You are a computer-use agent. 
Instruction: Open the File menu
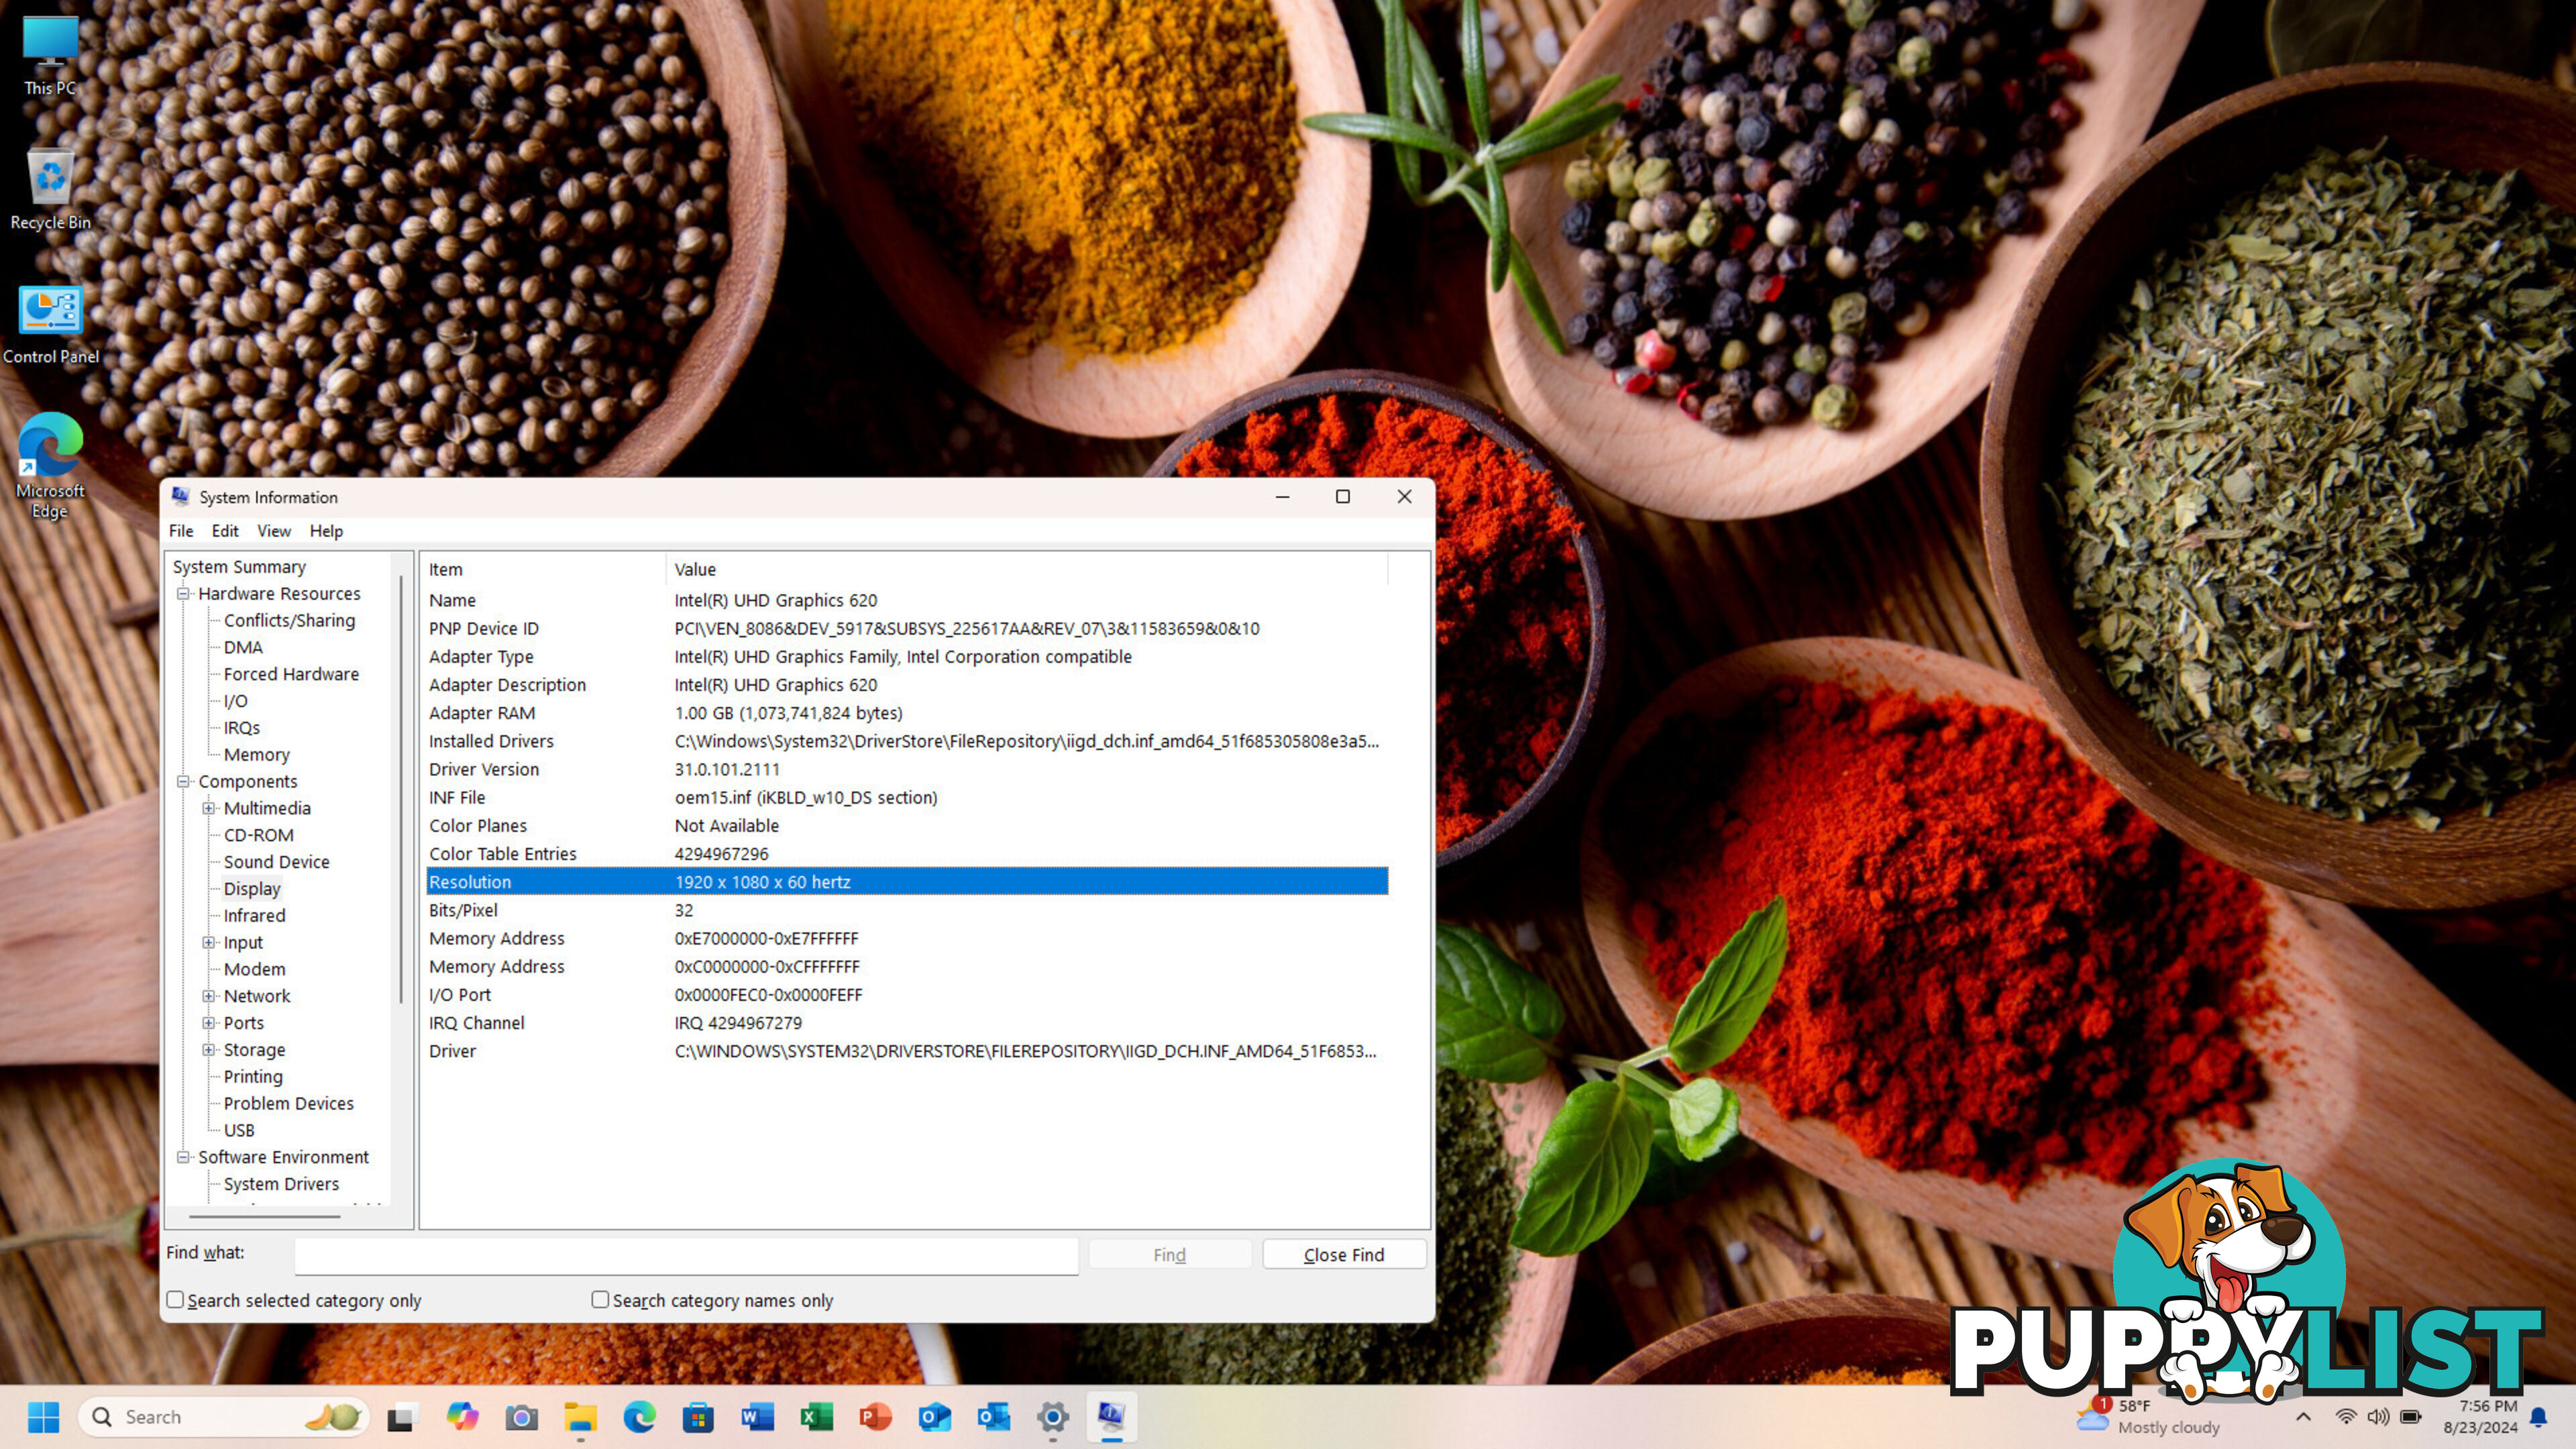click(x=181, y=531)
